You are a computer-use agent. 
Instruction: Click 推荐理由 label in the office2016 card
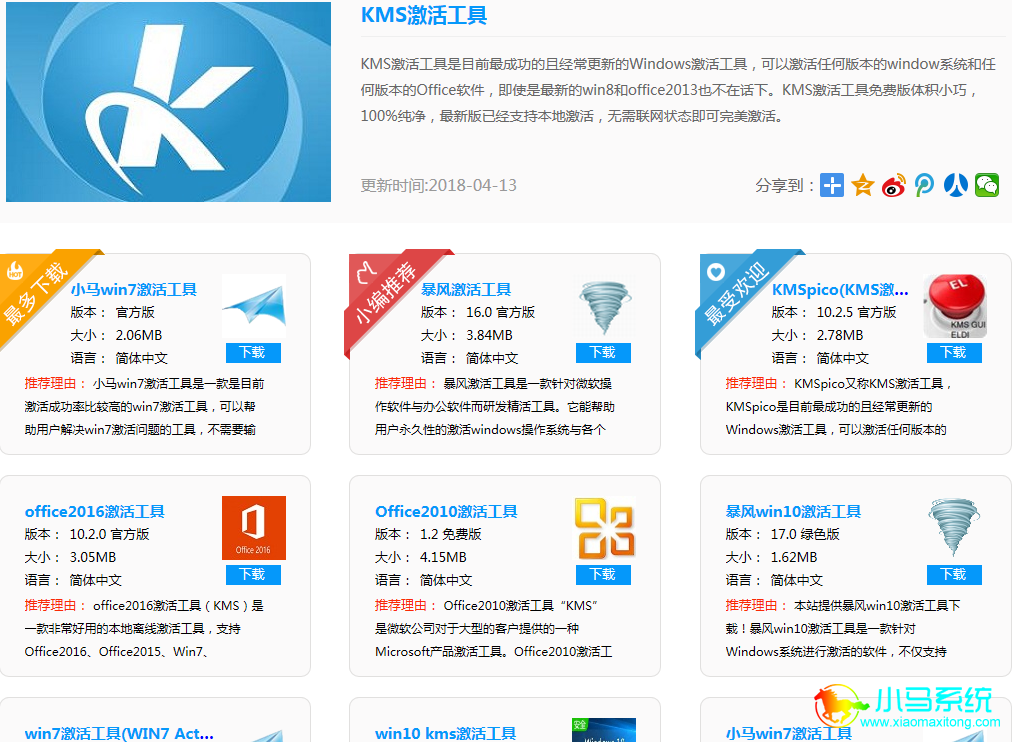click(x=55, y=605)
